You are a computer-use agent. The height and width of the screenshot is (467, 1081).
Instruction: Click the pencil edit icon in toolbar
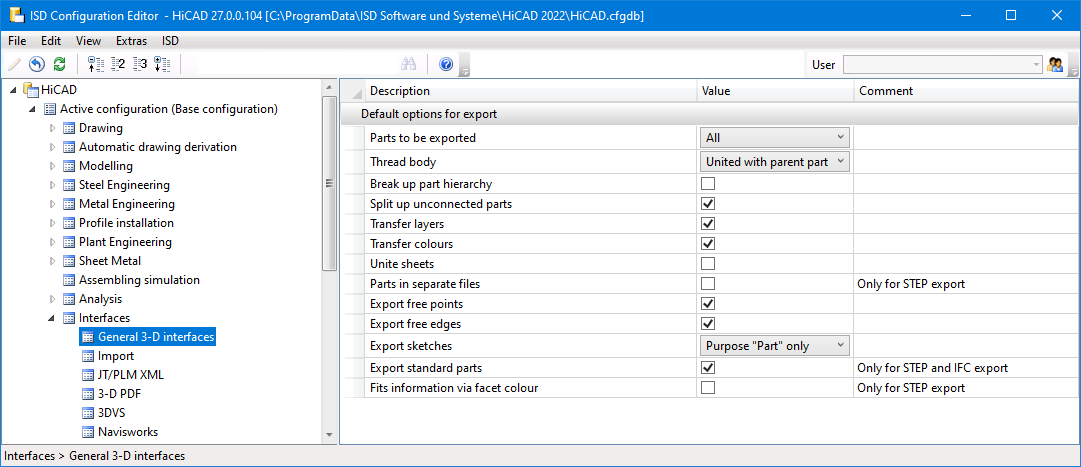coord(14,64)
